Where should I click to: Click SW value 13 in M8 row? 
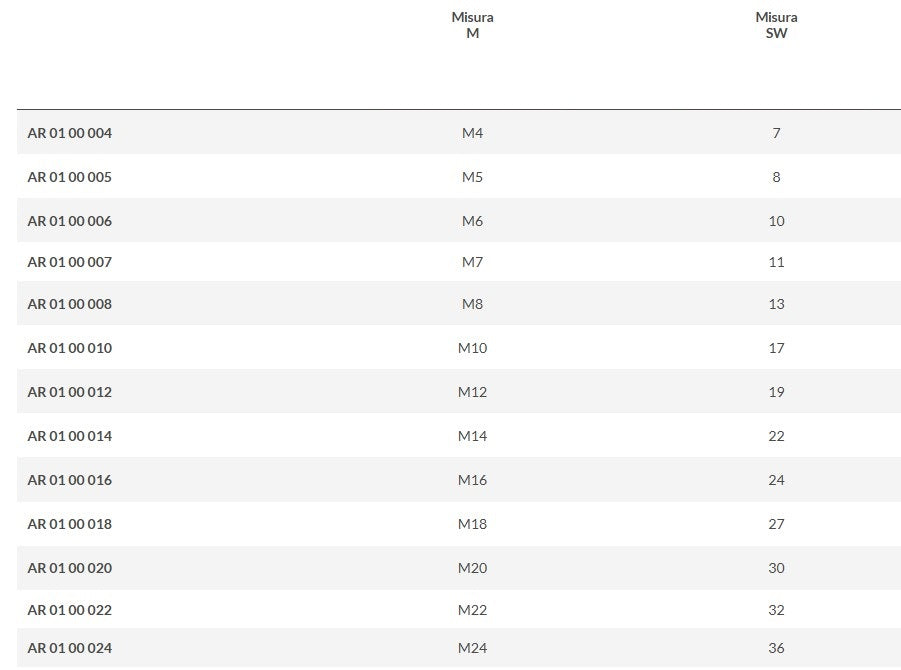pos(776,304)
